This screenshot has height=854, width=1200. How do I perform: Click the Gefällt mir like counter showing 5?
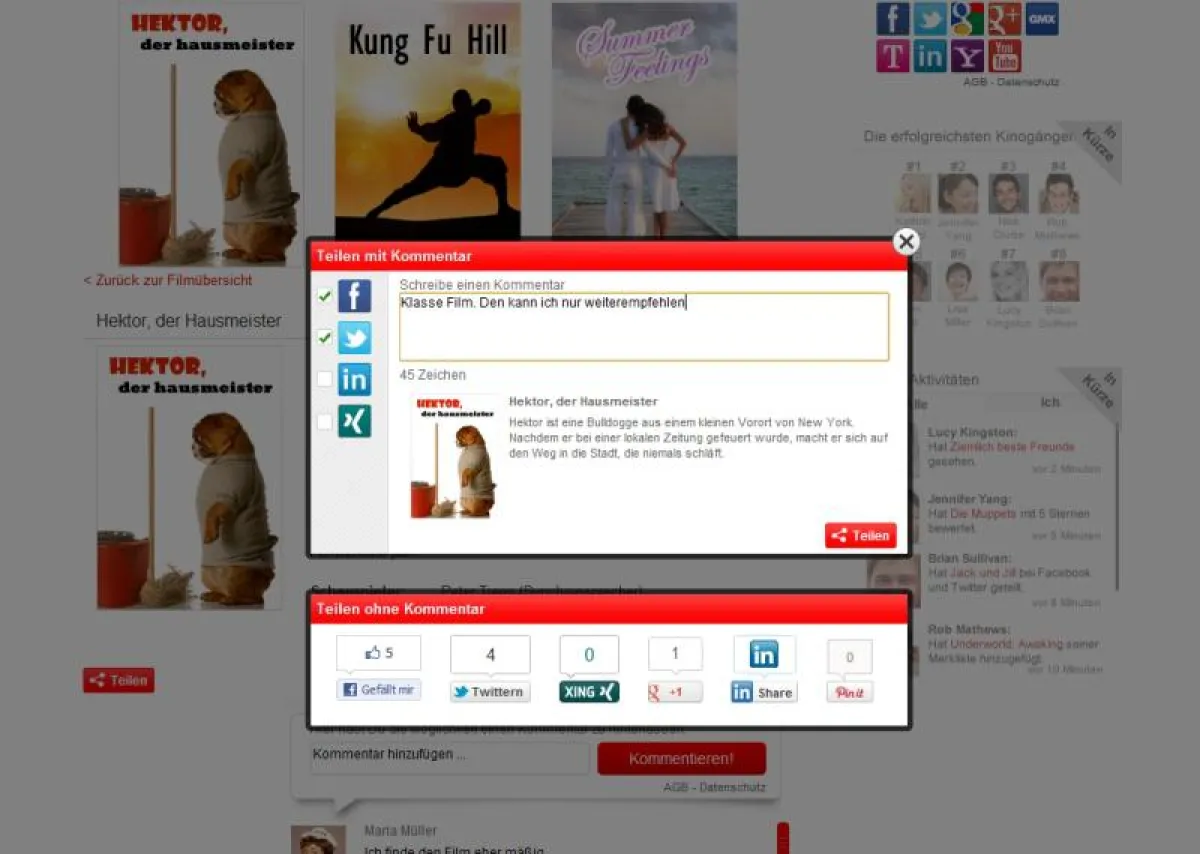(x=378, y=653)
